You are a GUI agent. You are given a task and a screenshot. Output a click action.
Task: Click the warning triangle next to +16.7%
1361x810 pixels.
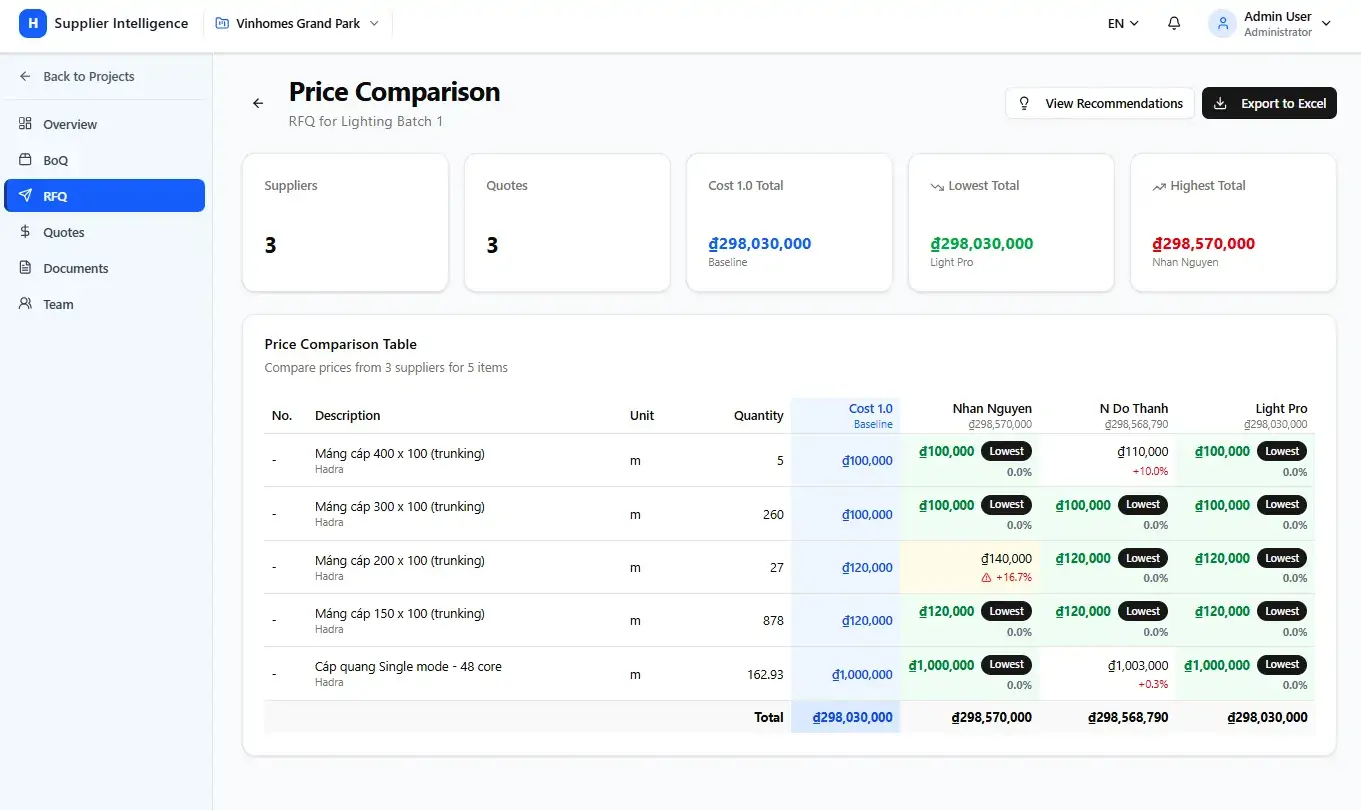[986, 577]
